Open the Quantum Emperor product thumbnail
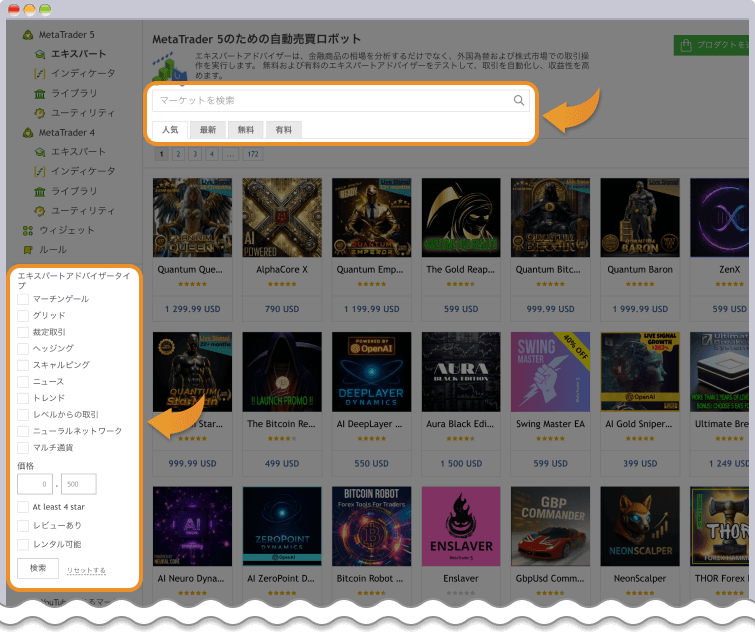Viewport: 755px width, 636px height. pyautogui.click(x=371, y=218)
